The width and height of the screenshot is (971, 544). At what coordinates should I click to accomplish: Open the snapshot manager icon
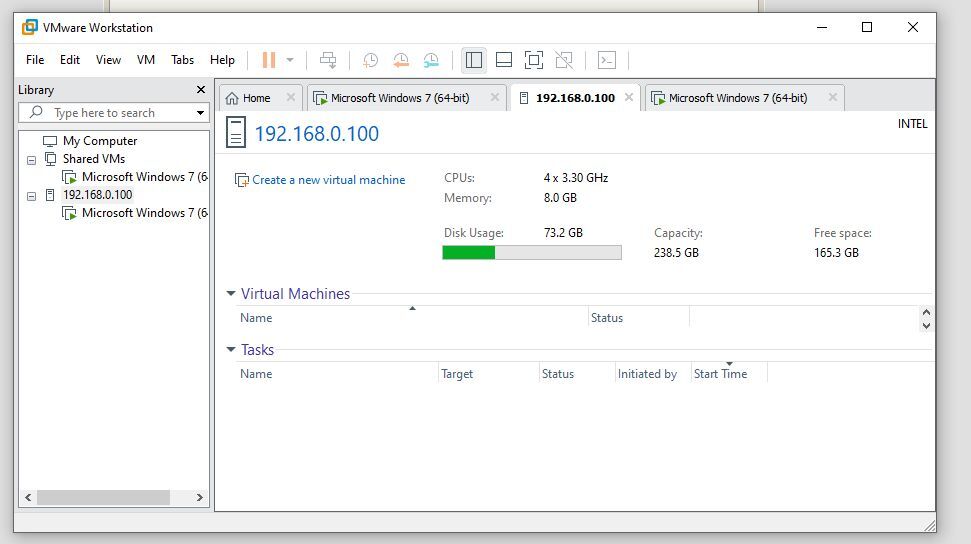point(431,60)
